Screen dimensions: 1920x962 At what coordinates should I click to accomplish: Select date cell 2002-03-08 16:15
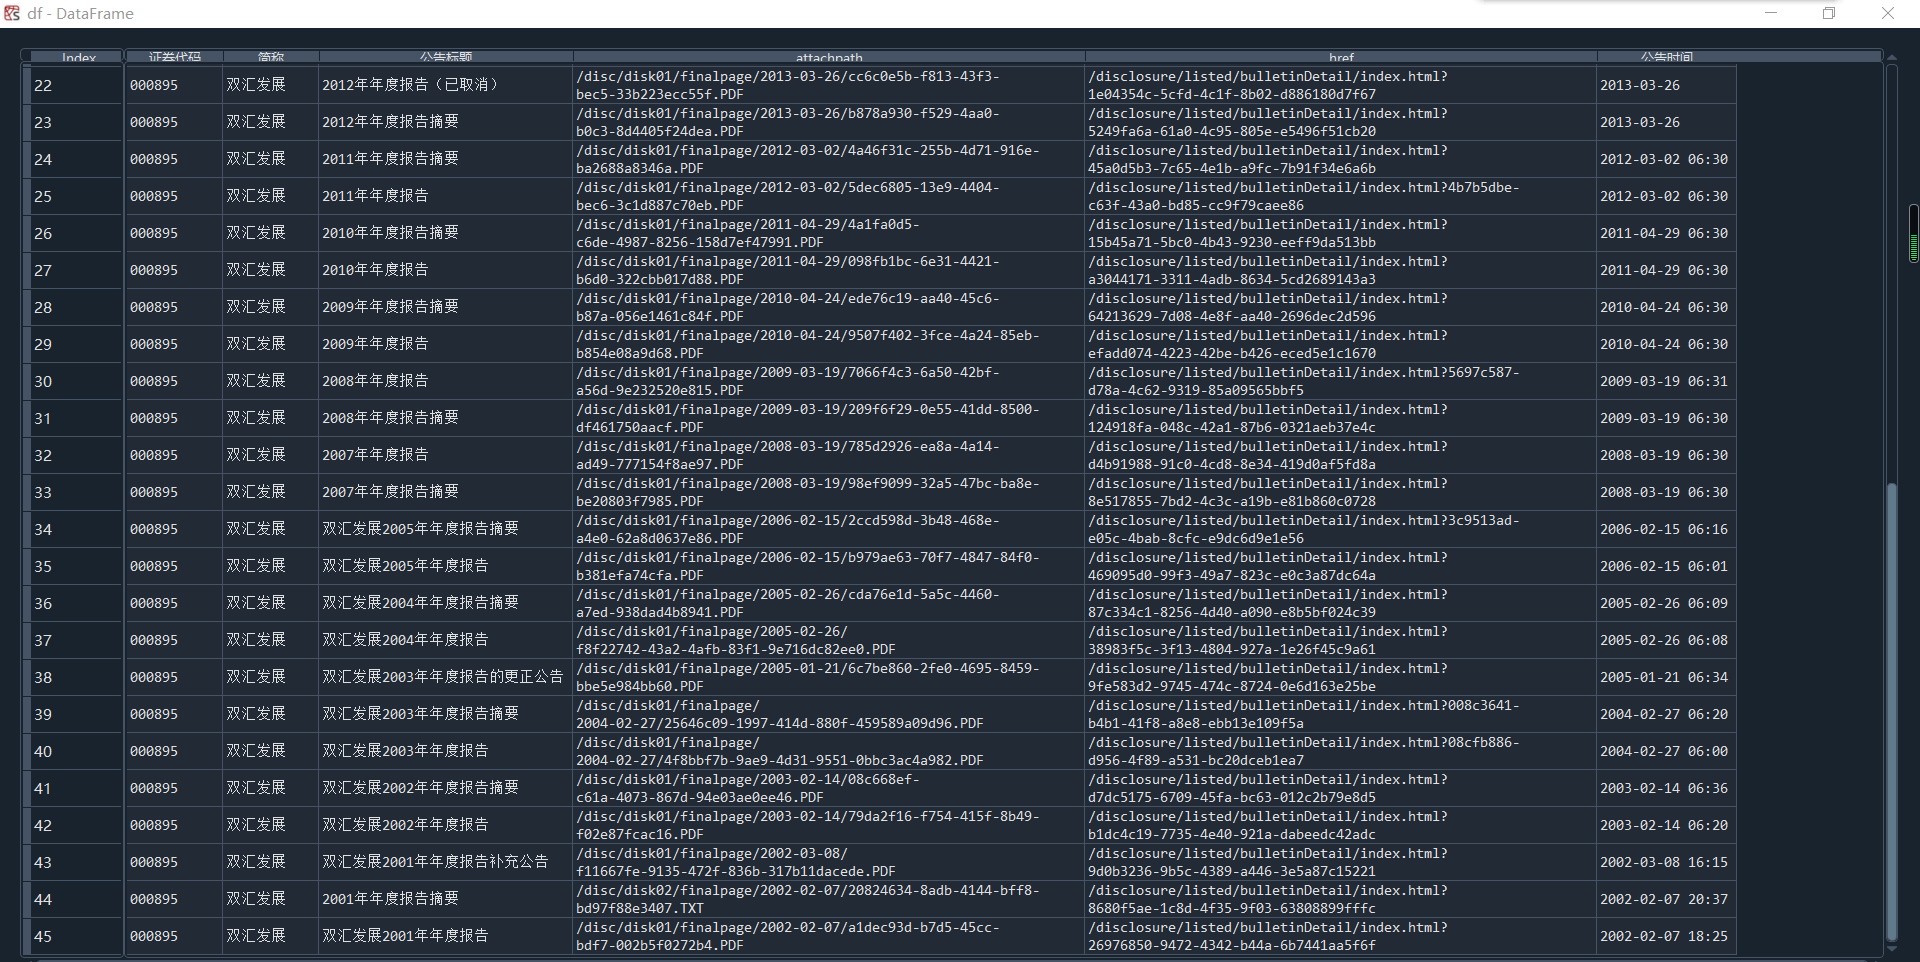click(1667, 862)
